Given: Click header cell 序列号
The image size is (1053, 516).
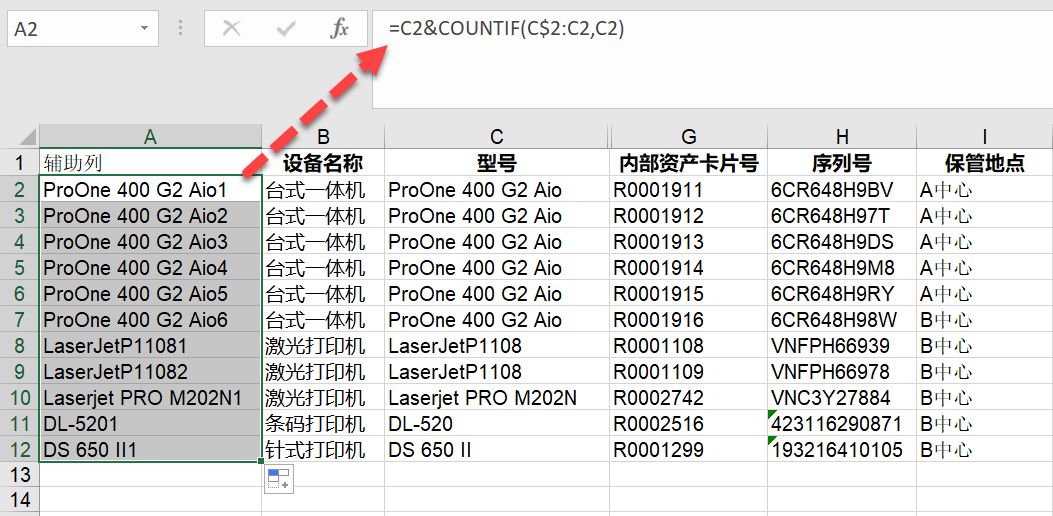Looking at the screenshot, I should point(842,163).
